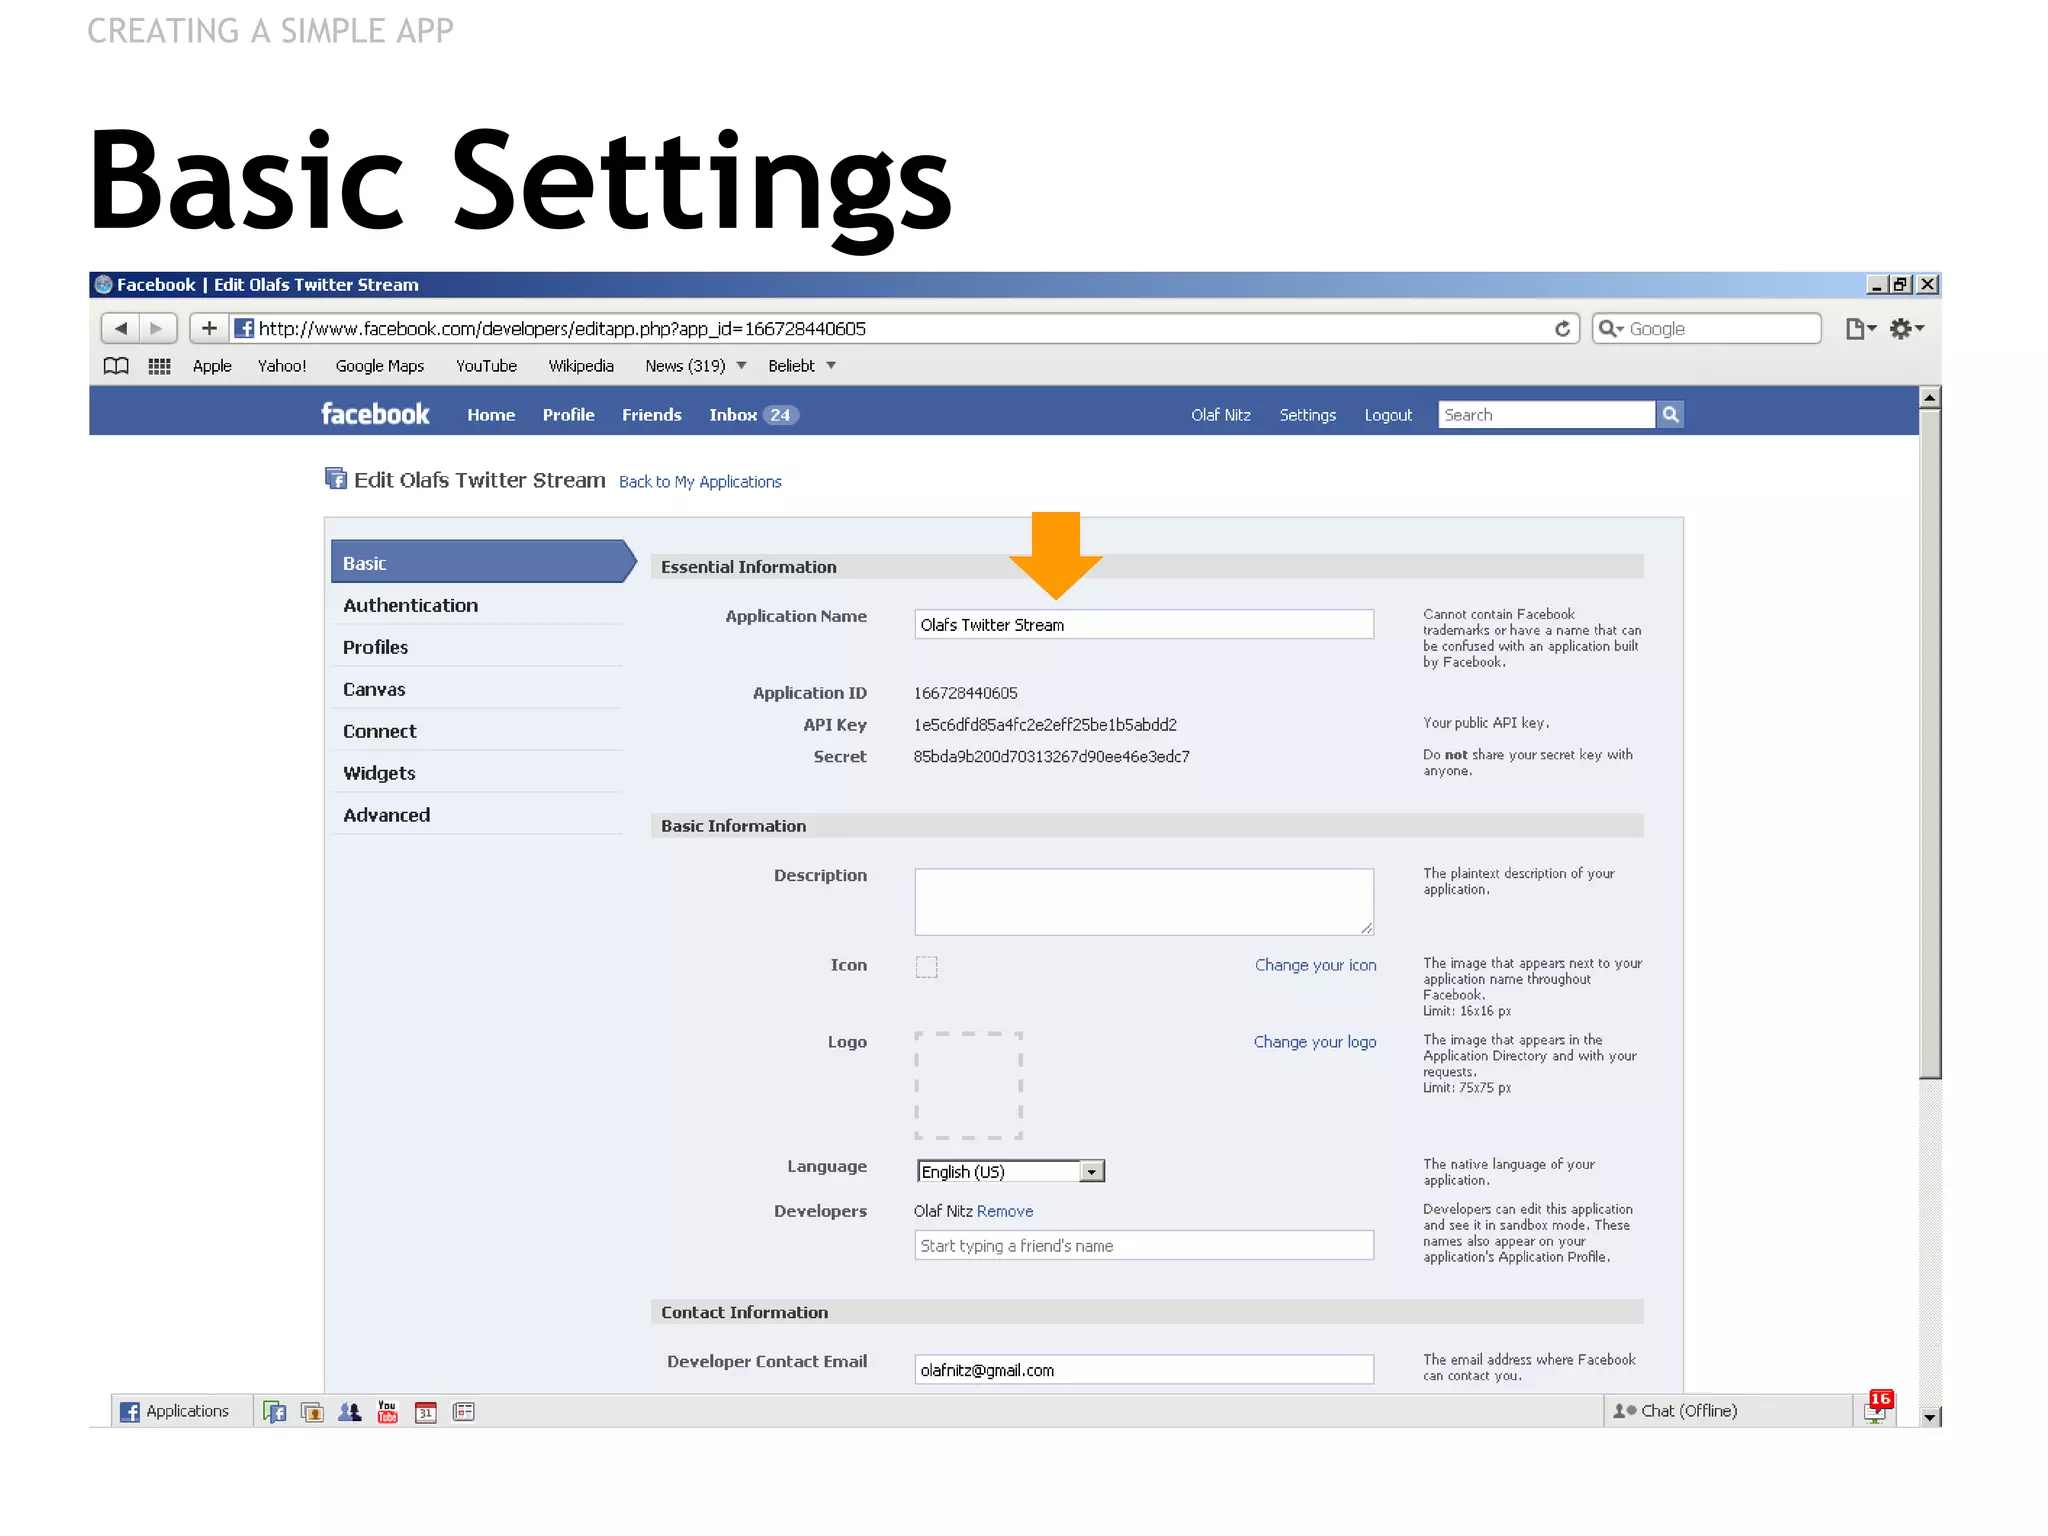This screenshot has width=2048, height=1536.
Task: Expand the Beliebt bookmarks dropdown
Action: (x=802, y=366)
